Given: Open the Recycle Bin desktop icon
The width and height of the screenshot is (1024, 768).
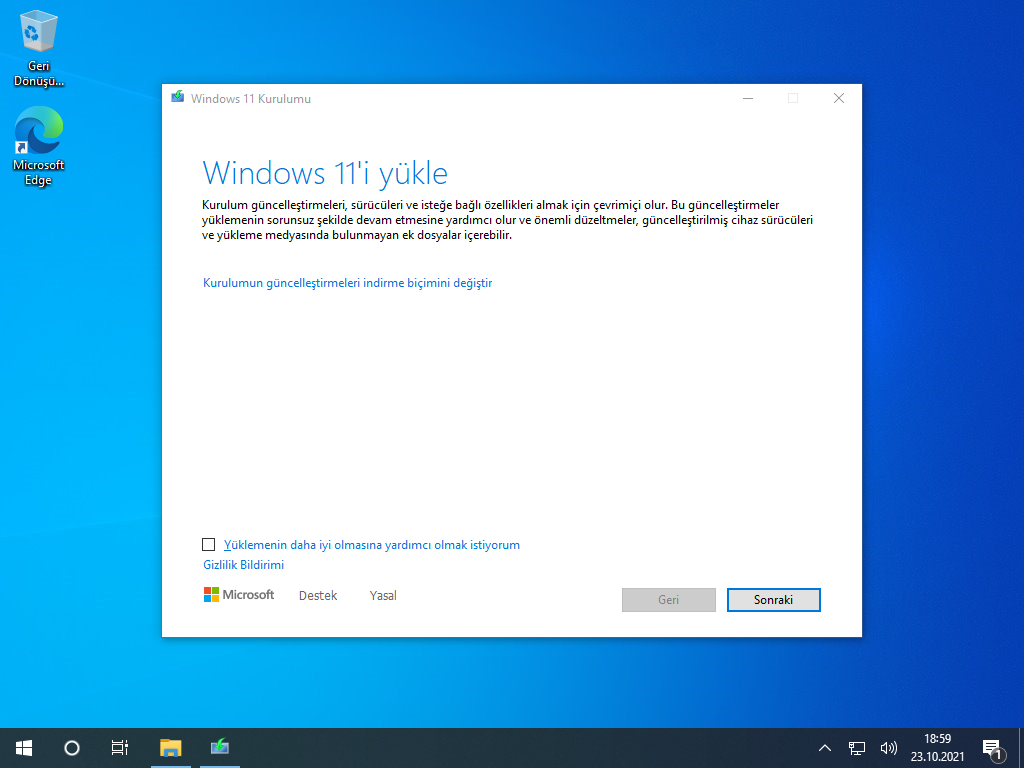Looking at the screenshot, I should click(39, 49).
